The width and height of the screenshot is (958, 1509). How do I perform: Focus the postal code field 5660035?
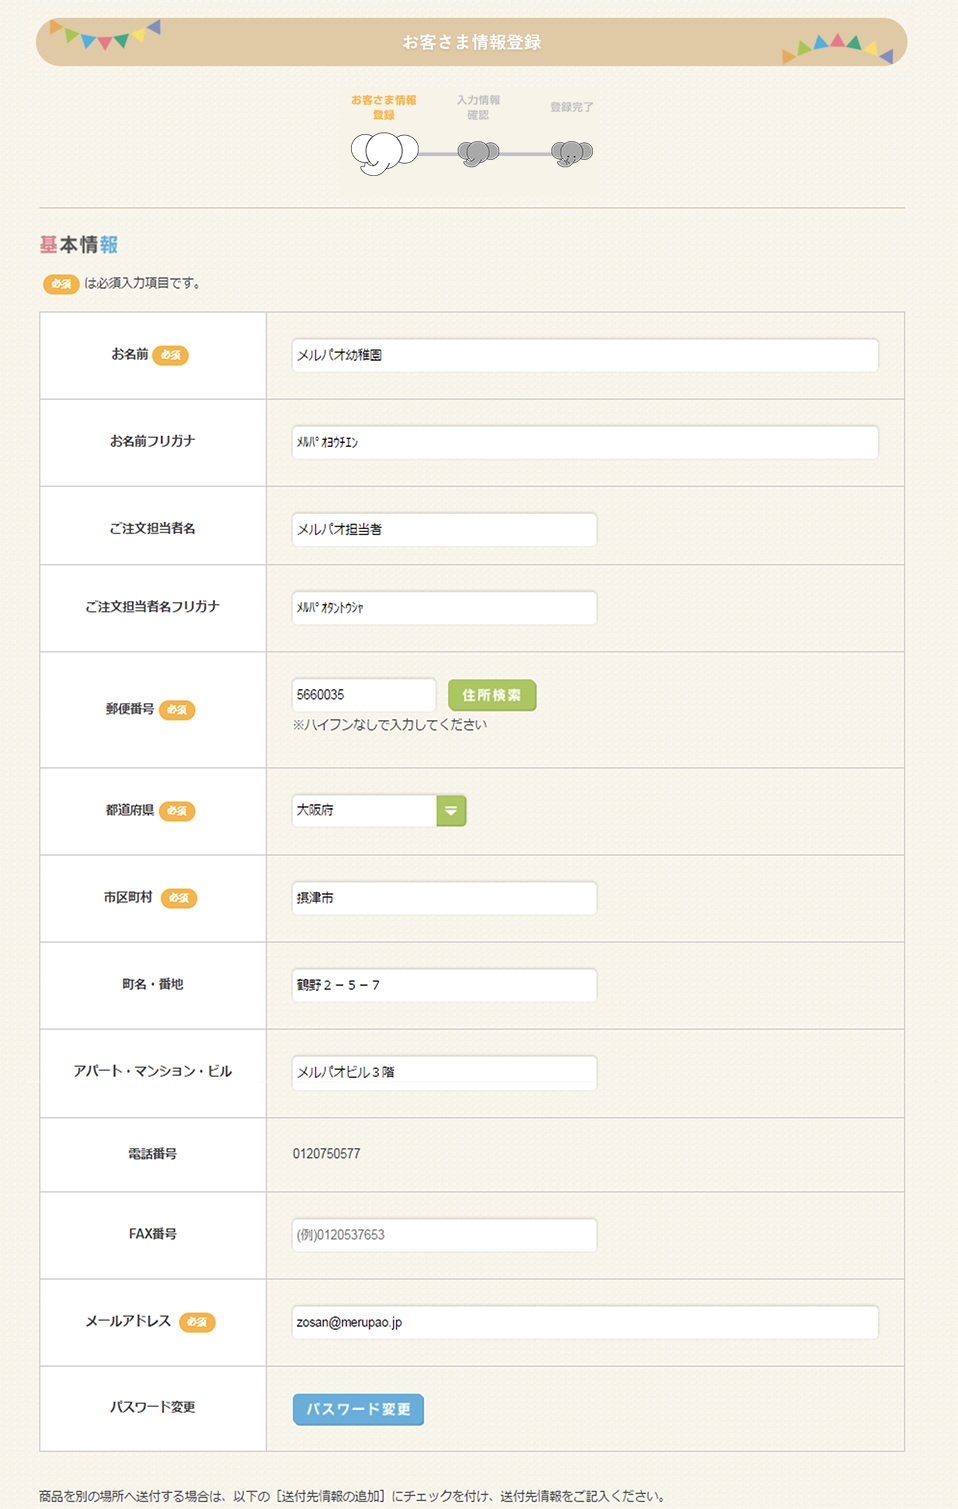(364, 694)
